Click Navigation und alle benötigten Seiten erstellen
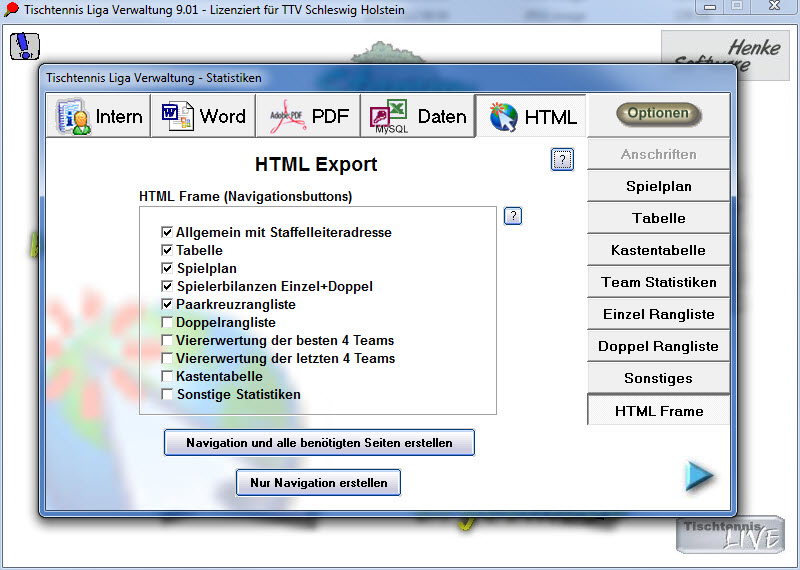The image size is (800, 570). coord(319,442)
